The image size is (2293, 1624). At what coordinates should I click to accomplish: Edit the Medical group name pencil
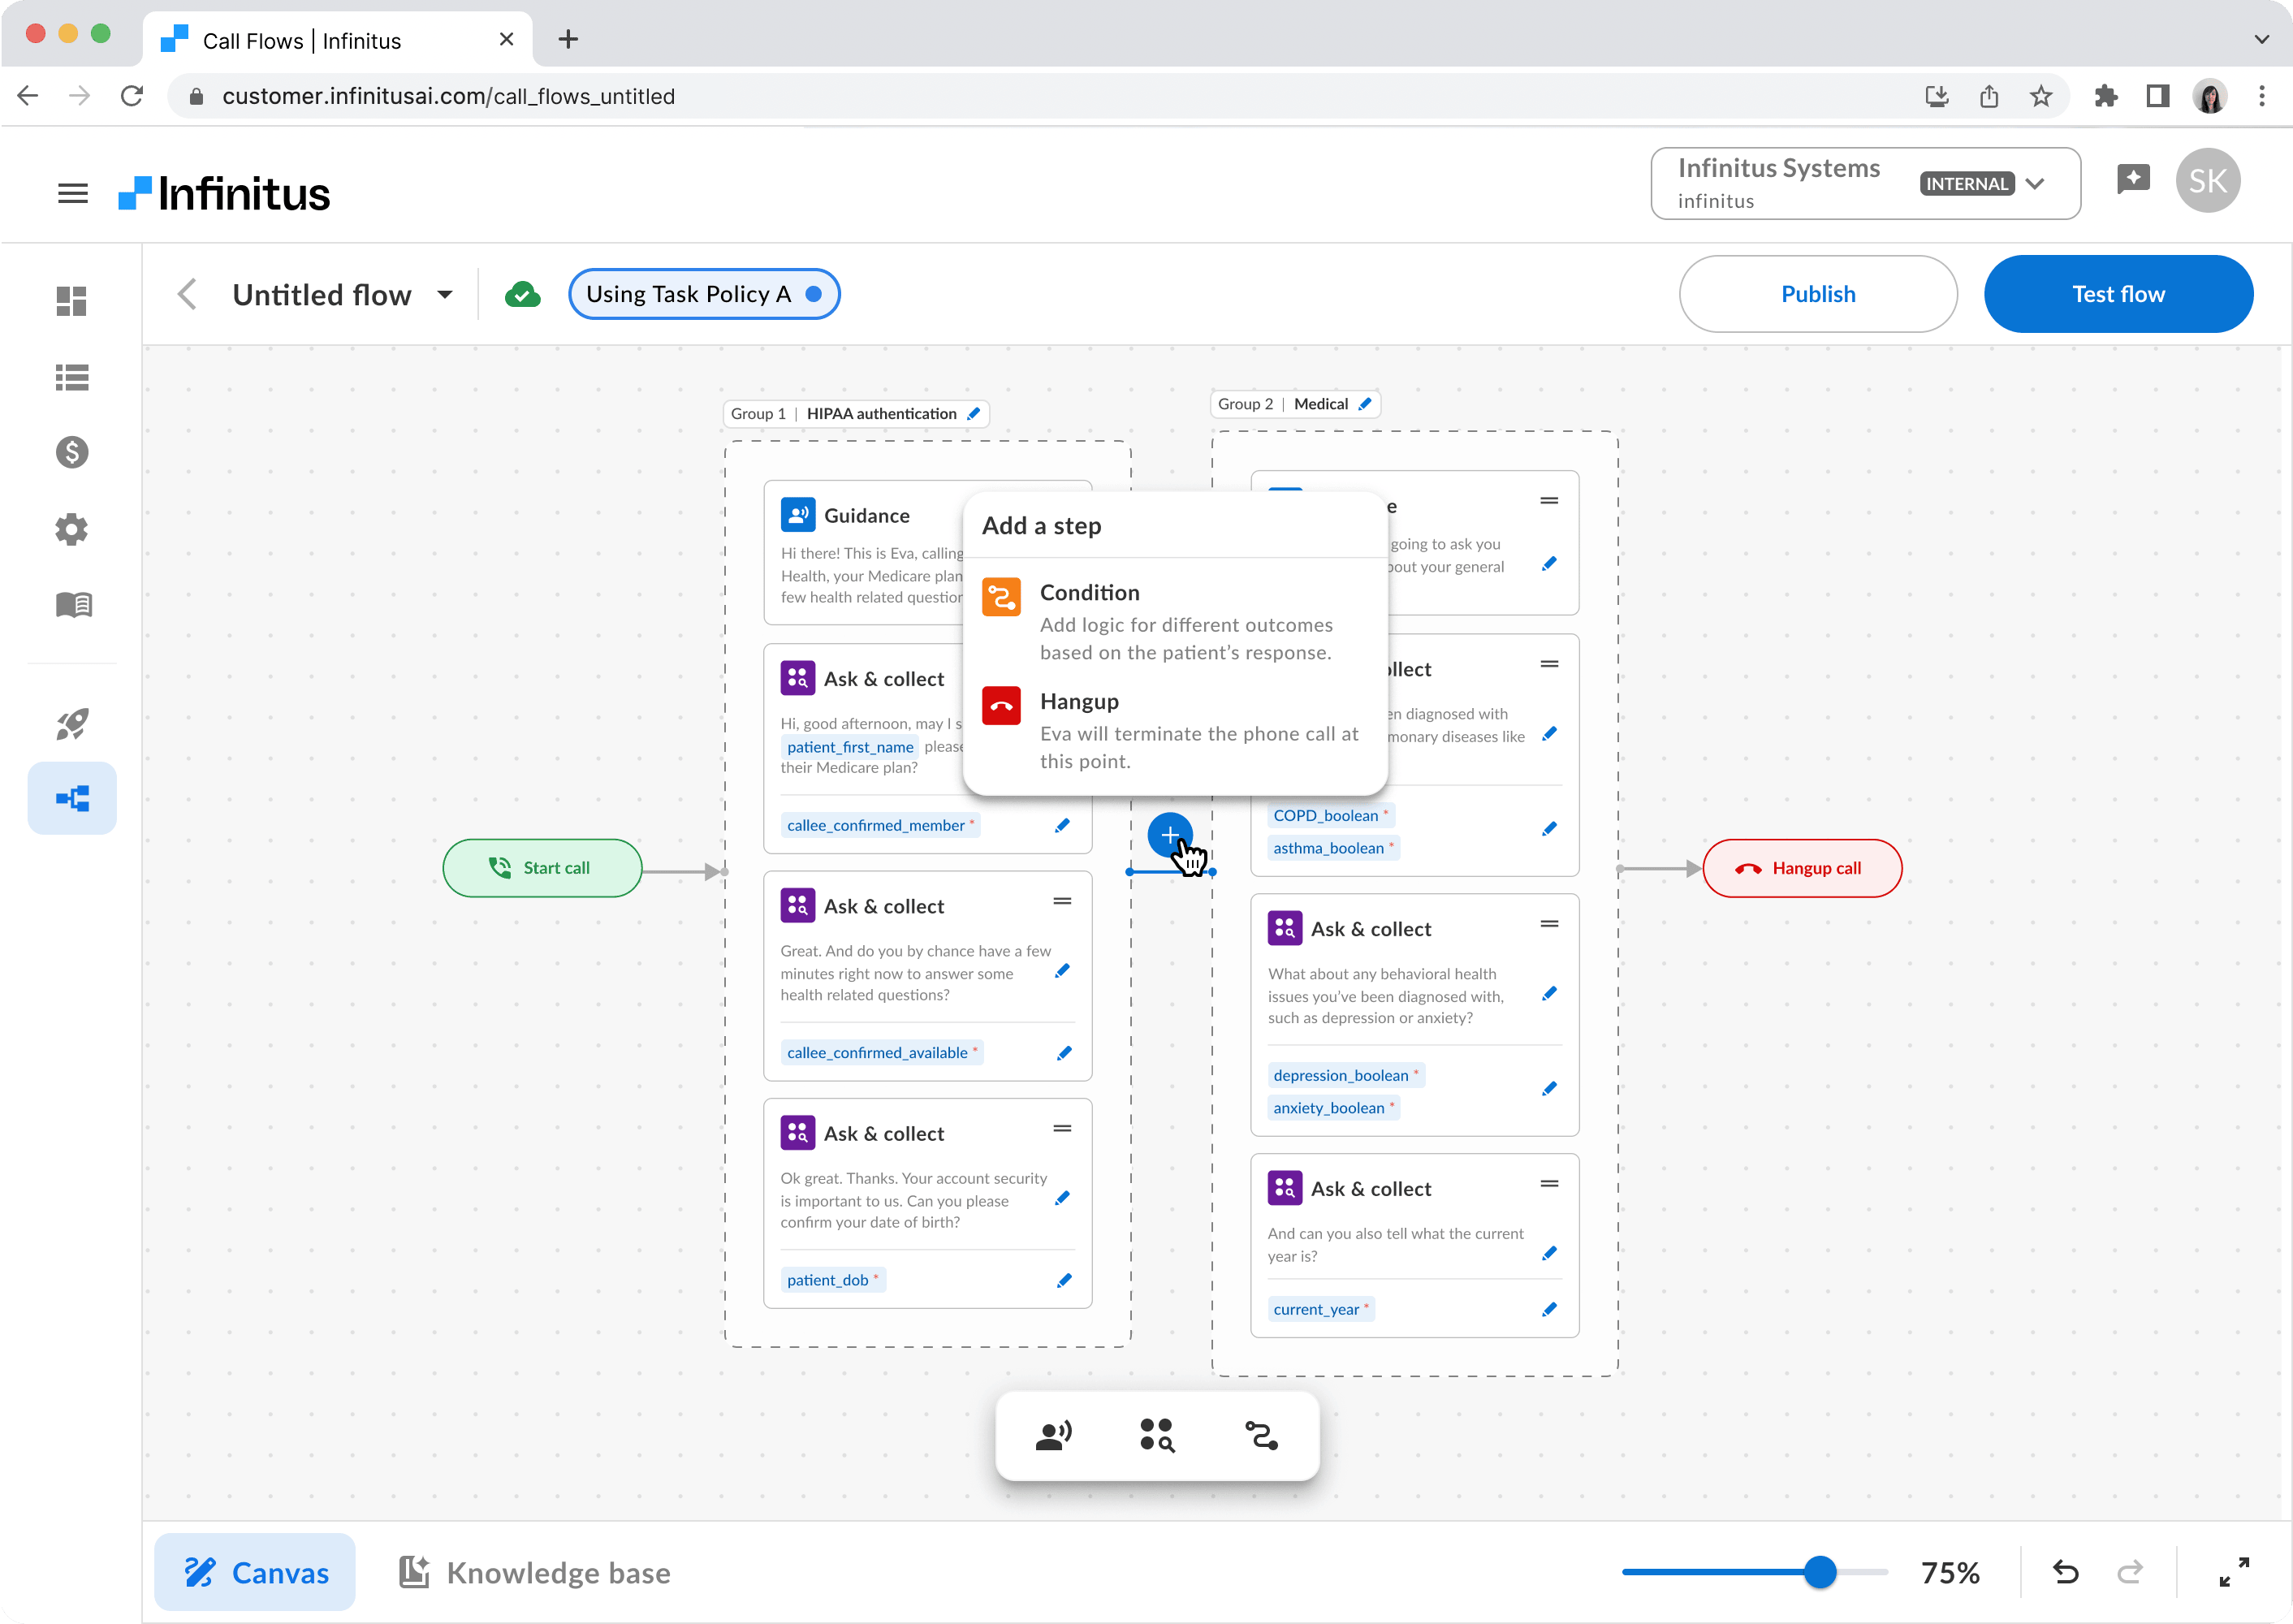click(1365, 404)
